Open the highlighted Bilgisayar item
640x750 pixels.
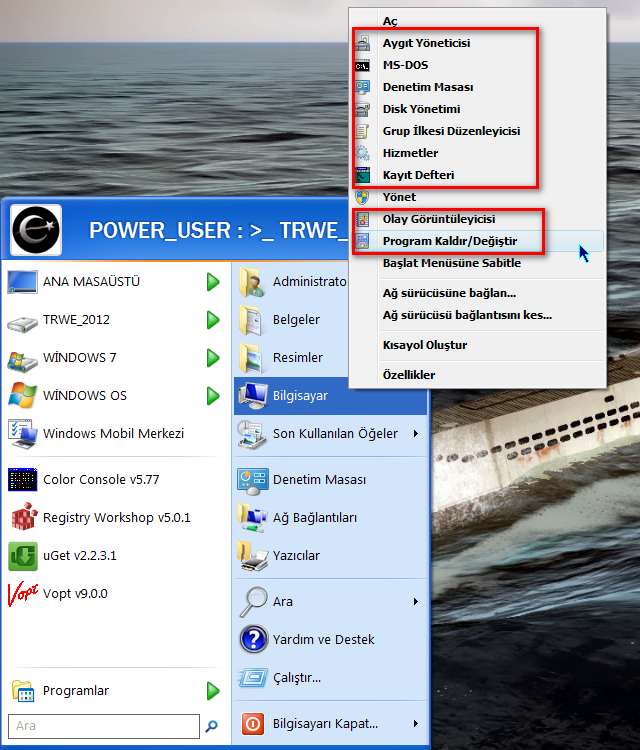(330, 396)
